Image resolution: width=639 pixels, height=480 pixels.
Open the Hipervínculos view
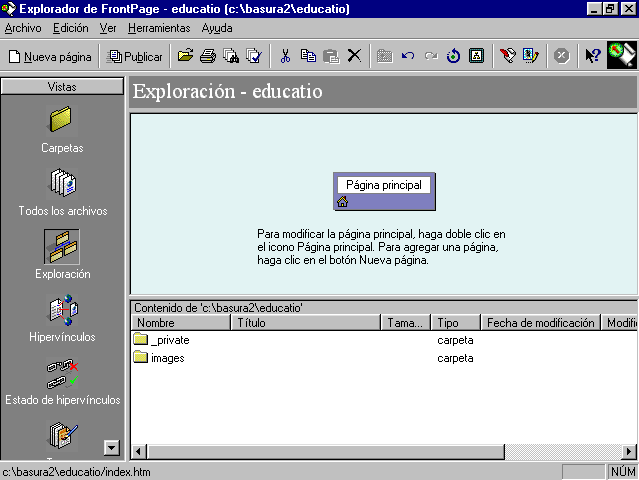(62, 319)
